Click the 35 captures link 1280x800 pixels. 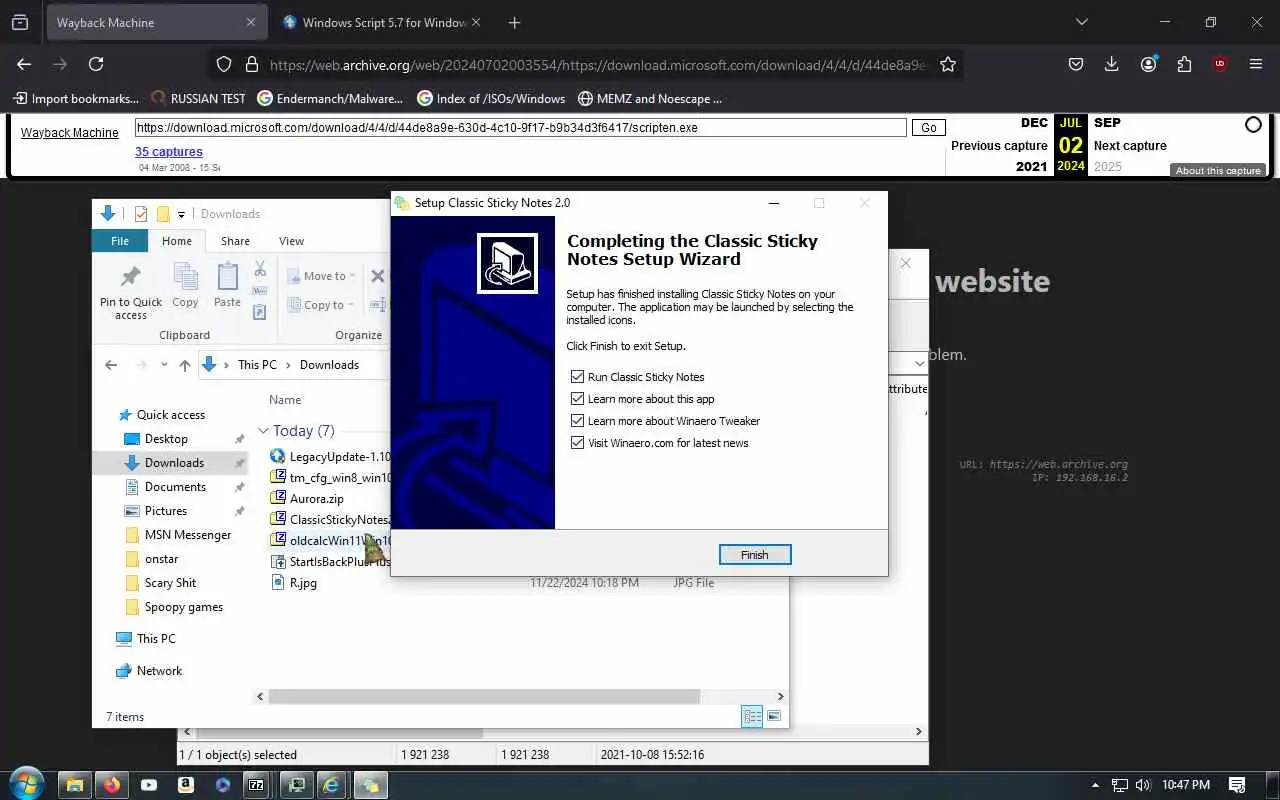(169, 152)
